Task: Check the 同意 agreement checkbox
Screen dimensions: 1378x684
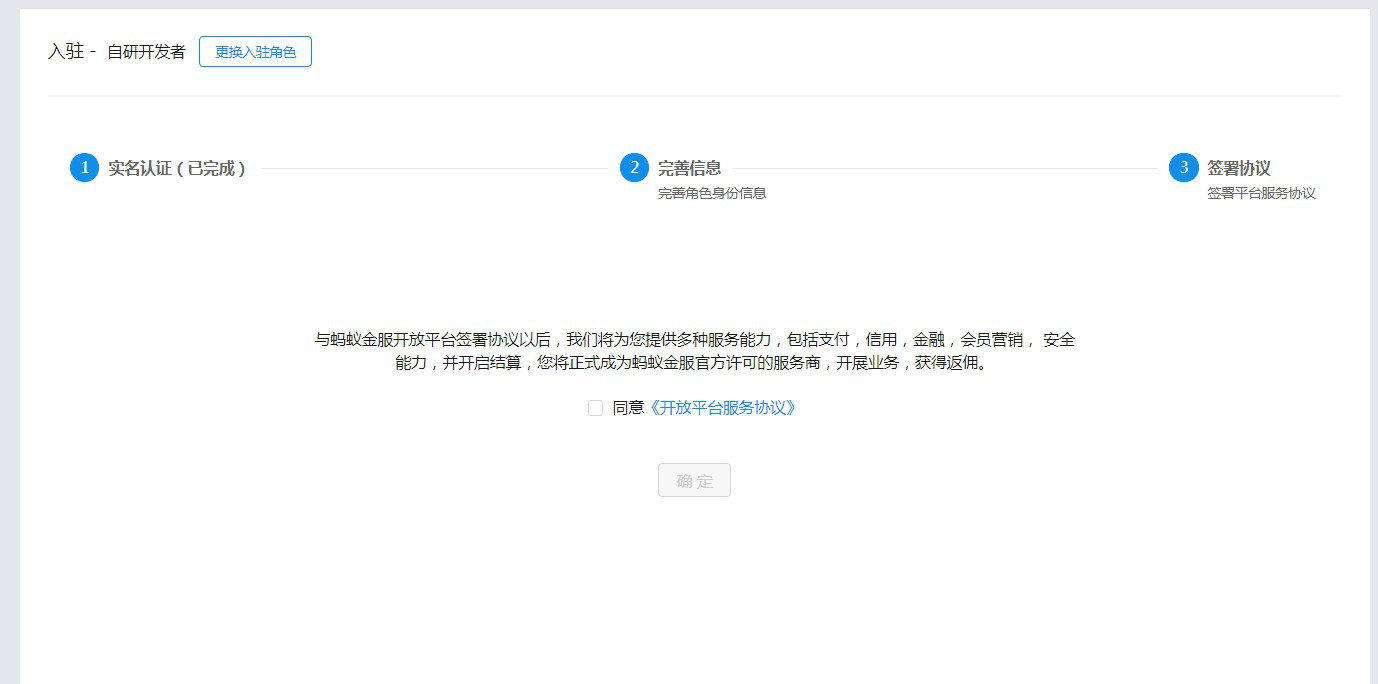Action: click(x=595, y=408)
